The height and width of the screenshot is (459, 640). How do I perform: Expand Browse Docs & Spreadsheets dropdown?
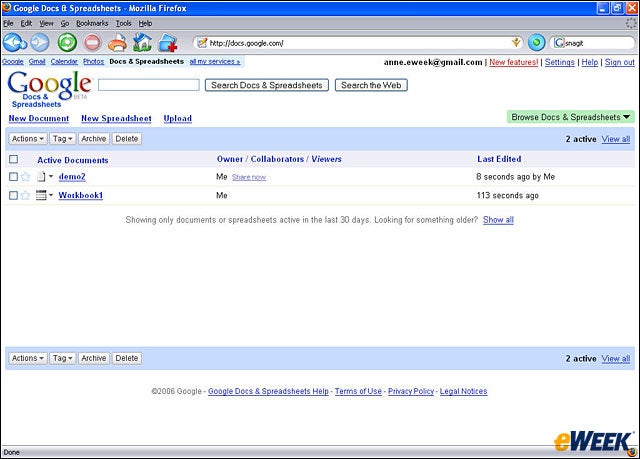coord(571,117)
